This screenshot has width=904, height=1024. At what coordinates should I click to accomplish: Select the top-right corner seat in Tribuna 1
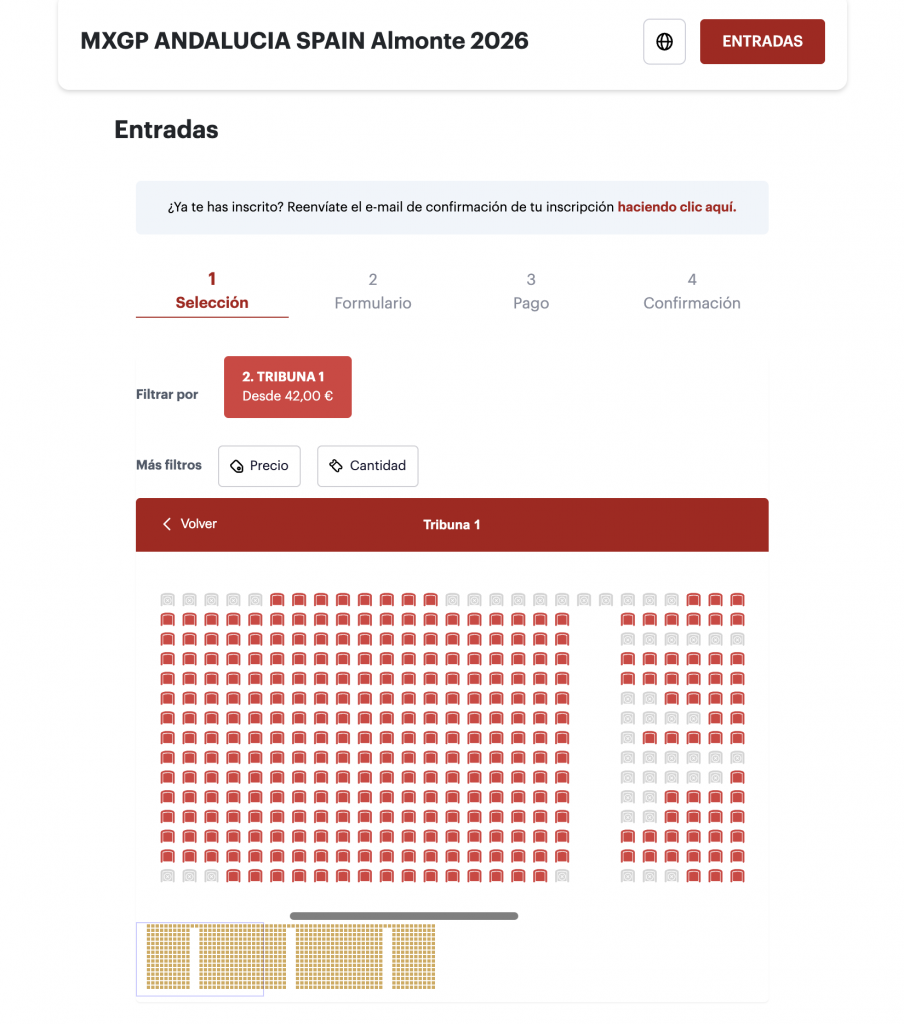737,600
